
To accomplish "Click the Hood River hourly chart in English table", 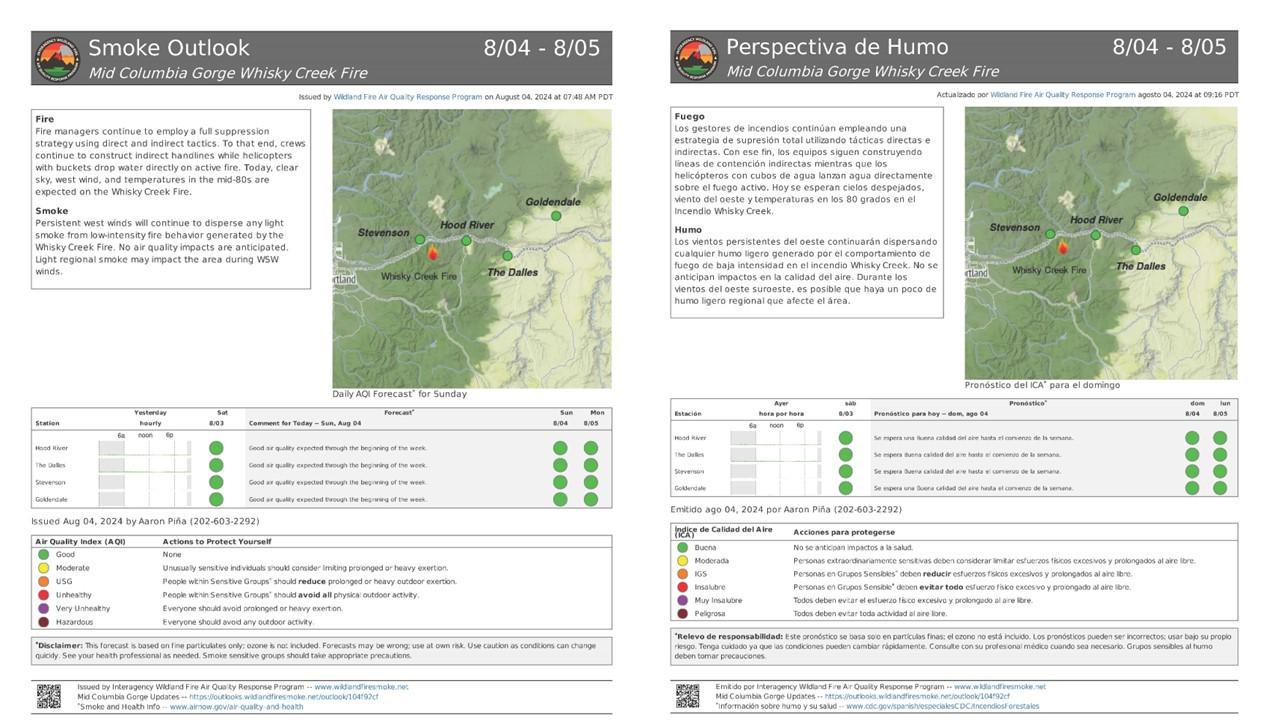I will (144, 448).
